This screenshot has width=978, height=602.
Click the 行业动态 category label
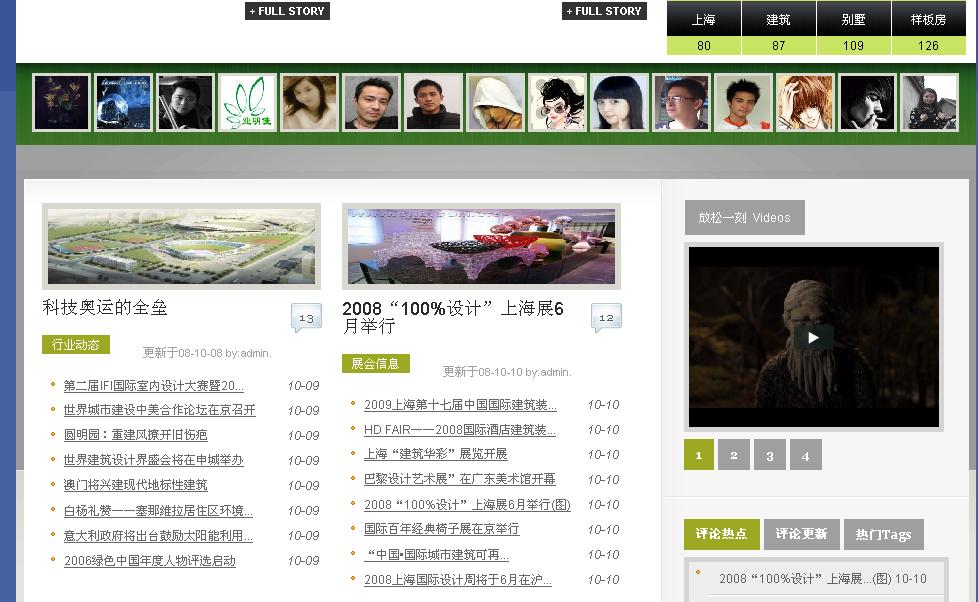click(x=76, y=344)
